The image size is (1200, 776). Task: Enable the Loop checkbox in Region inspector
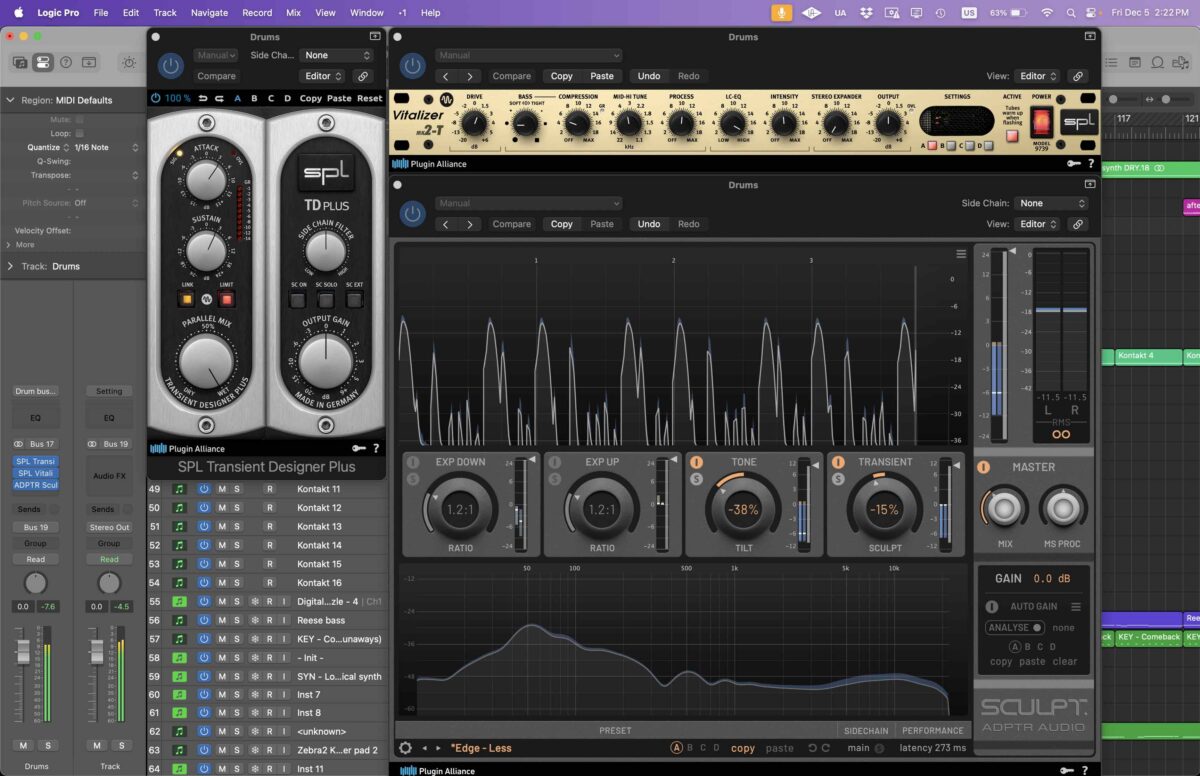[80, 133]
